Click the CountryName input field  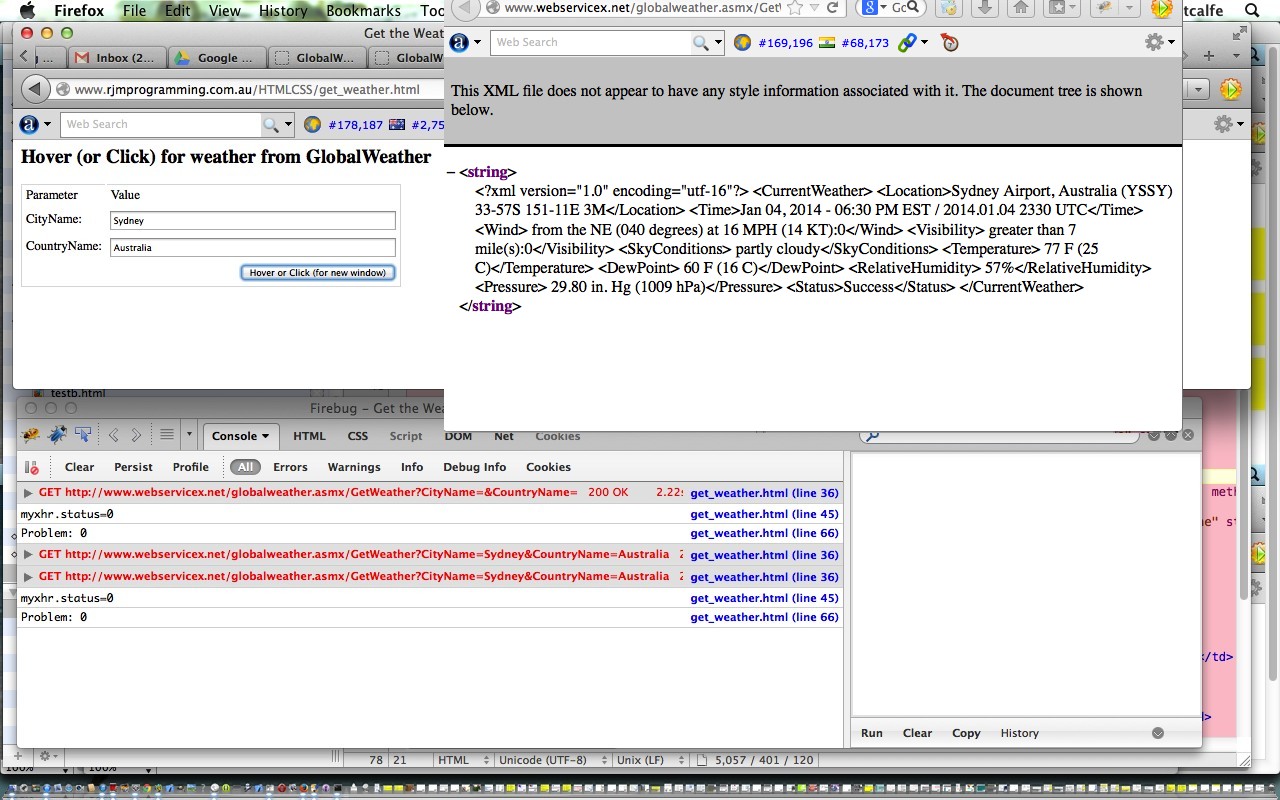(x=253, y=247)
